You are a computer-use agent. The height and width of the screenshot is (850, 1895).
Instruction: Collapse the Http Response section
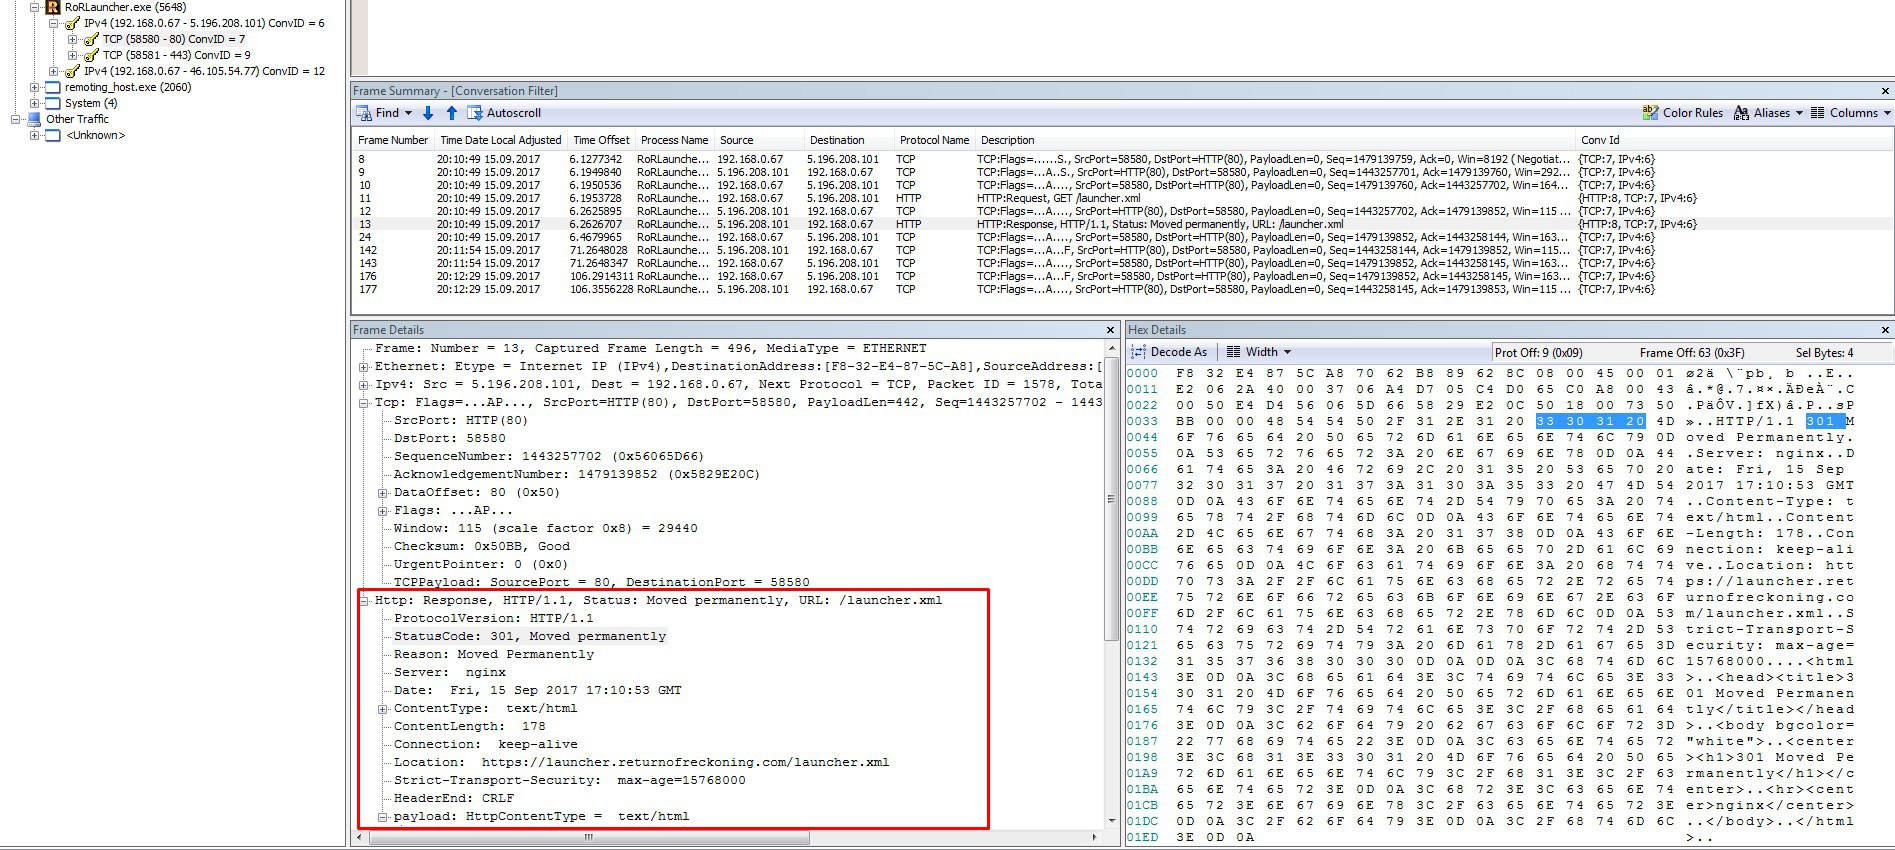pos(364,601)
